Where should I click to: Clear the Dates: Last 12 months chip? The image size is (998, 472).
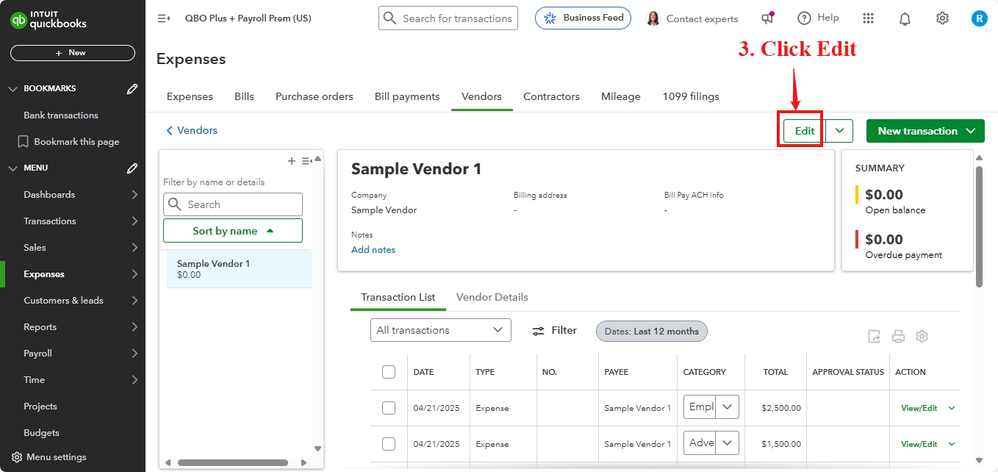pos(651,331)
